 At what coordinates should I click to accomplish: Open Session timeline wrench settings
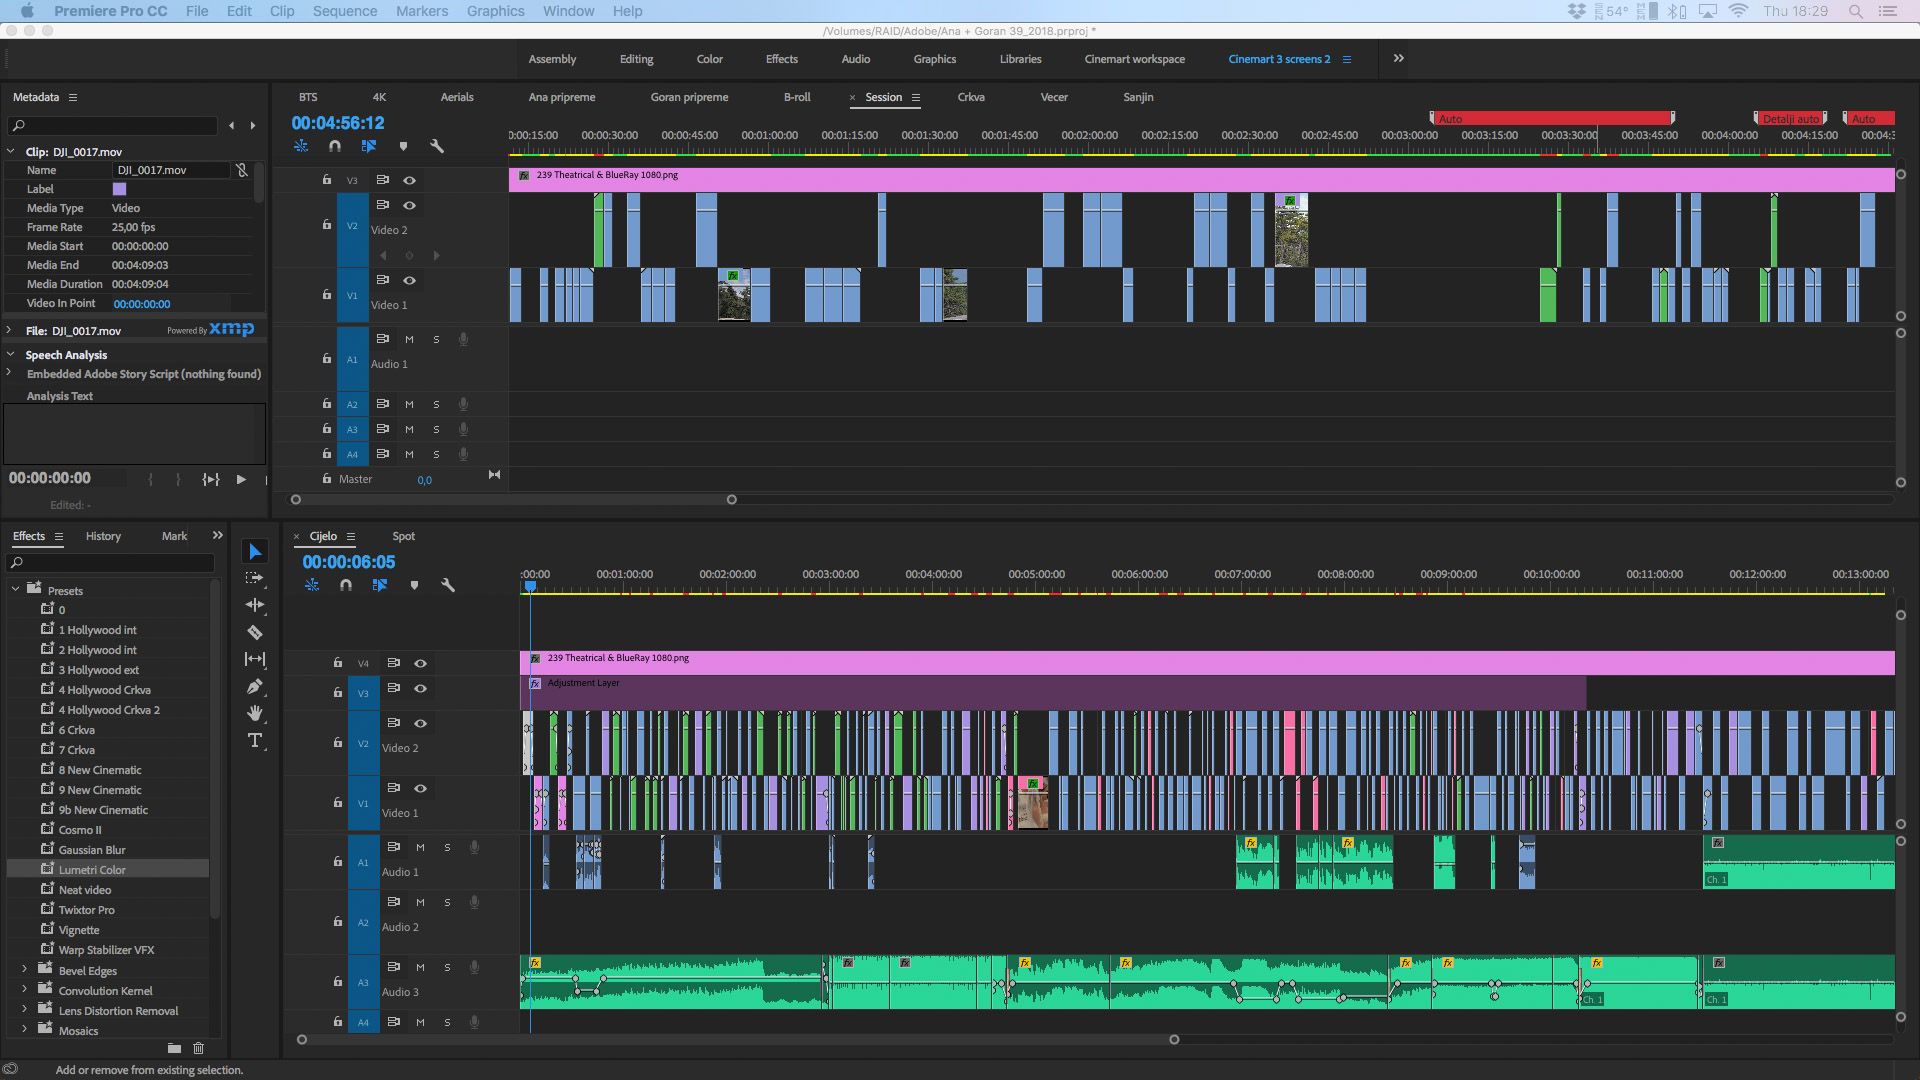coord(437,146)
